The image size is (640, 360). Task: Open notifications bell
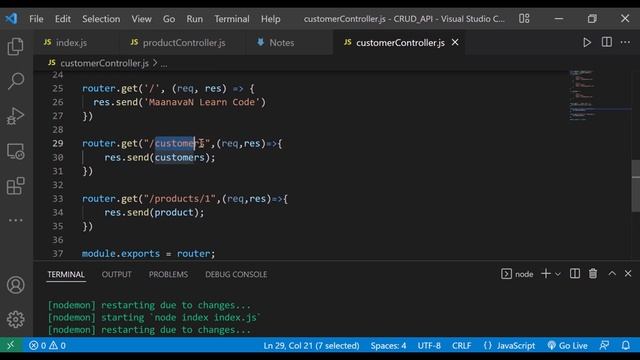click(x=625, y=345)
